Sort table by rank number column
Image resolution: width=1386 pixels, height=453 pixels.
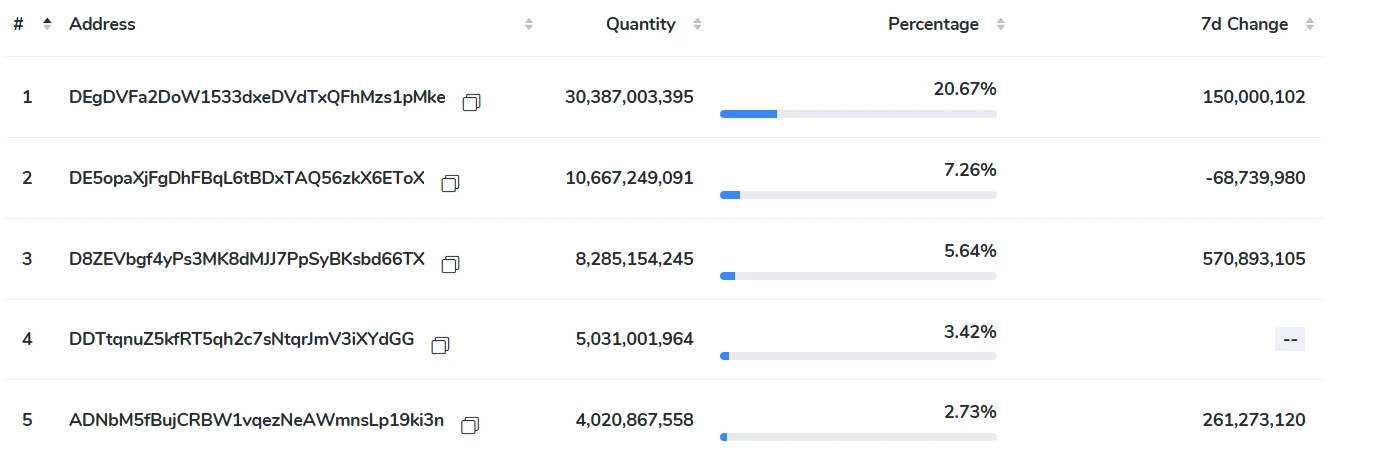point(47,24)
